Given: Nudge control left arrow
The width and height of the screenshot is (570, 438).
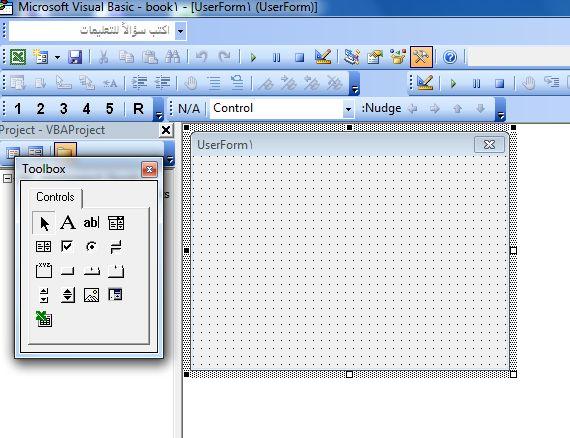Looking at the screenshot, I should [x=412, y=108].
